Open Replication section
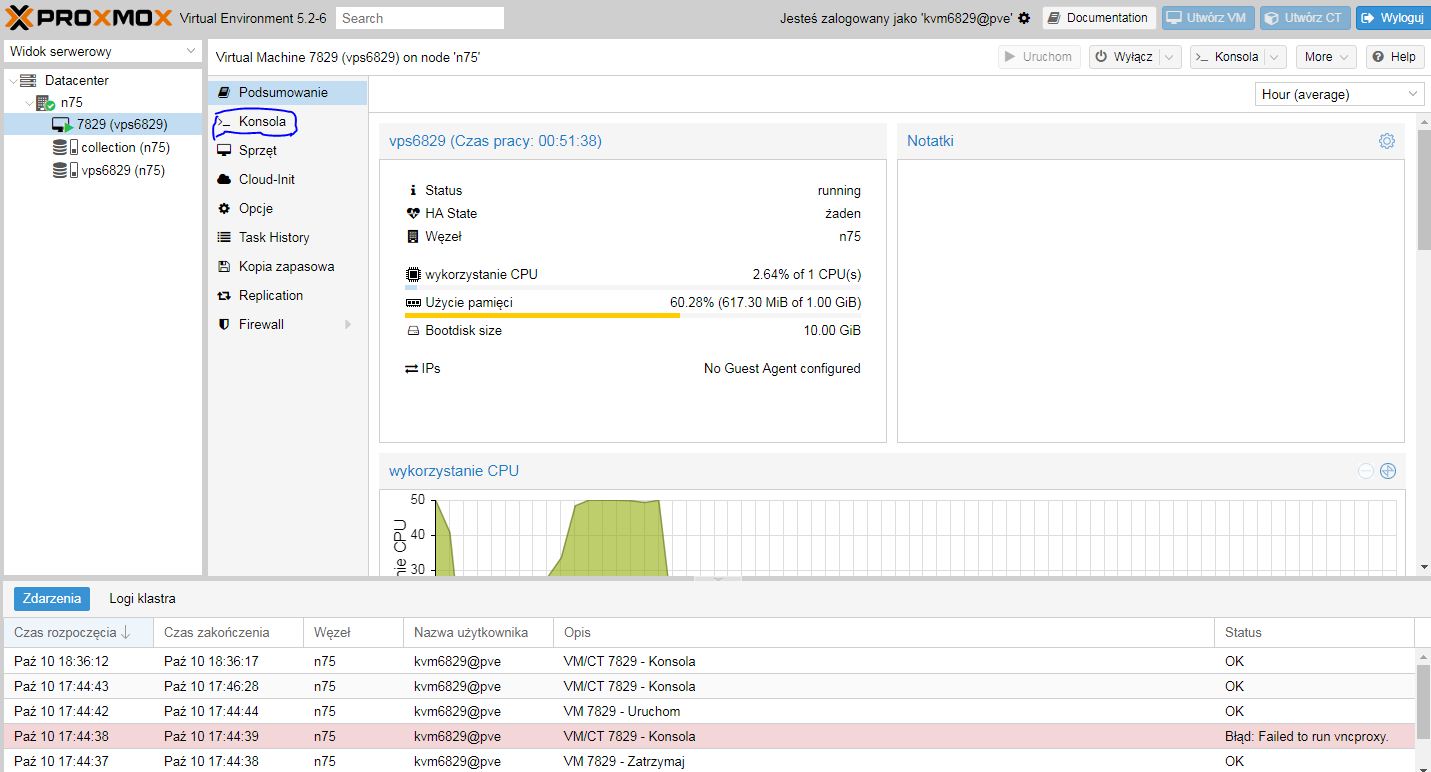The height and width of the screenshot is (772, 1431). 270,295
